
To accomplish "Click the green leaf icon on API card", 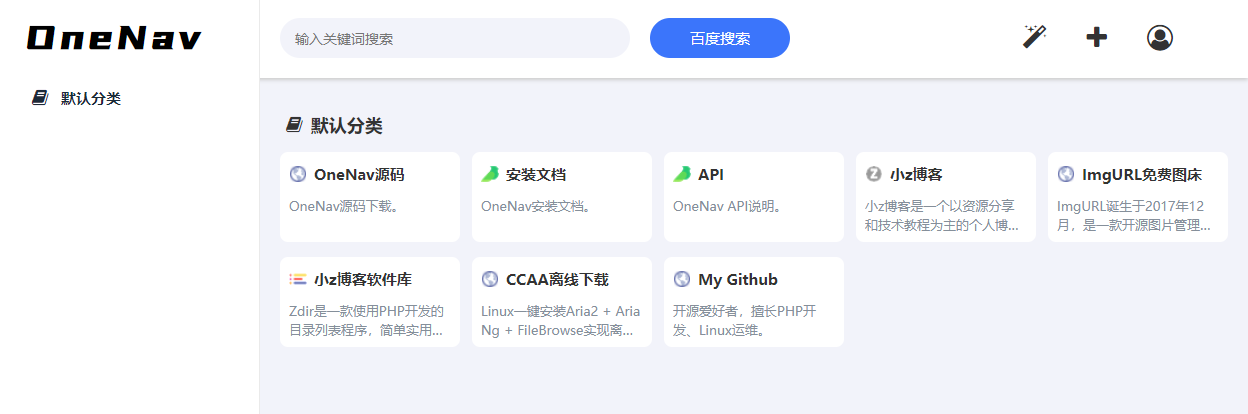I will (x=682, y=174).
